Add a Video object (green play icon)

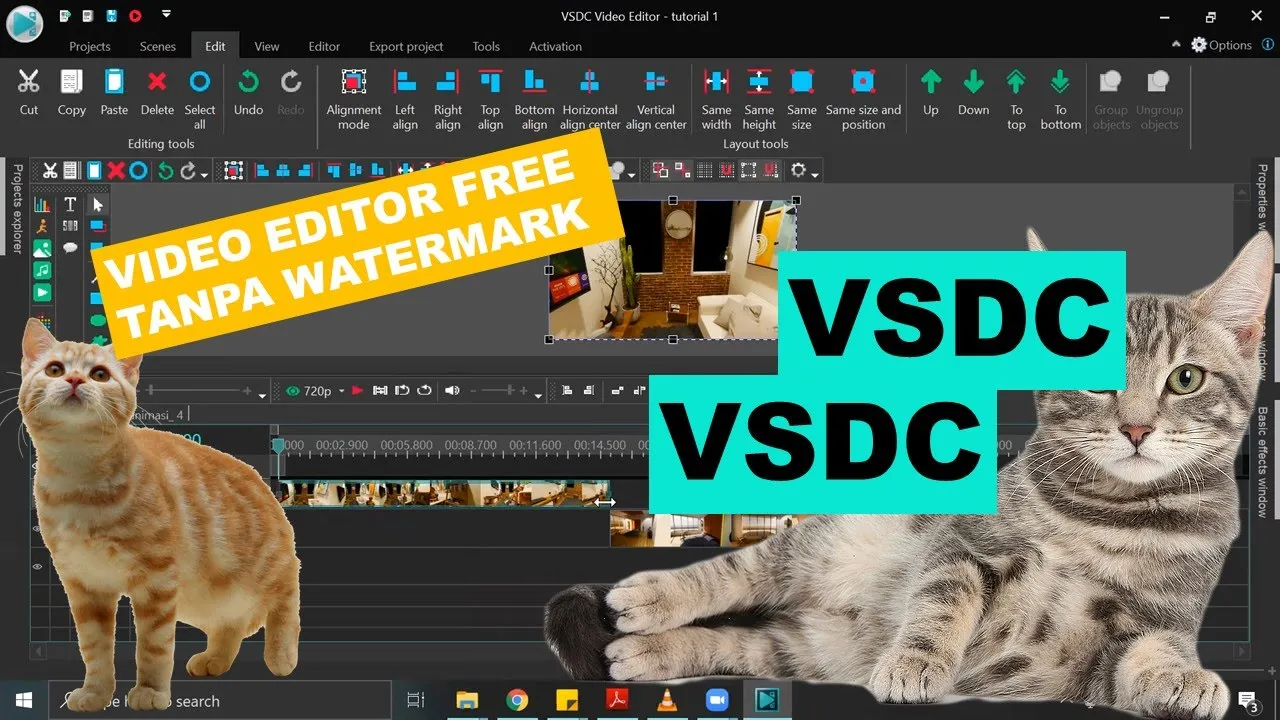[42, 292]
